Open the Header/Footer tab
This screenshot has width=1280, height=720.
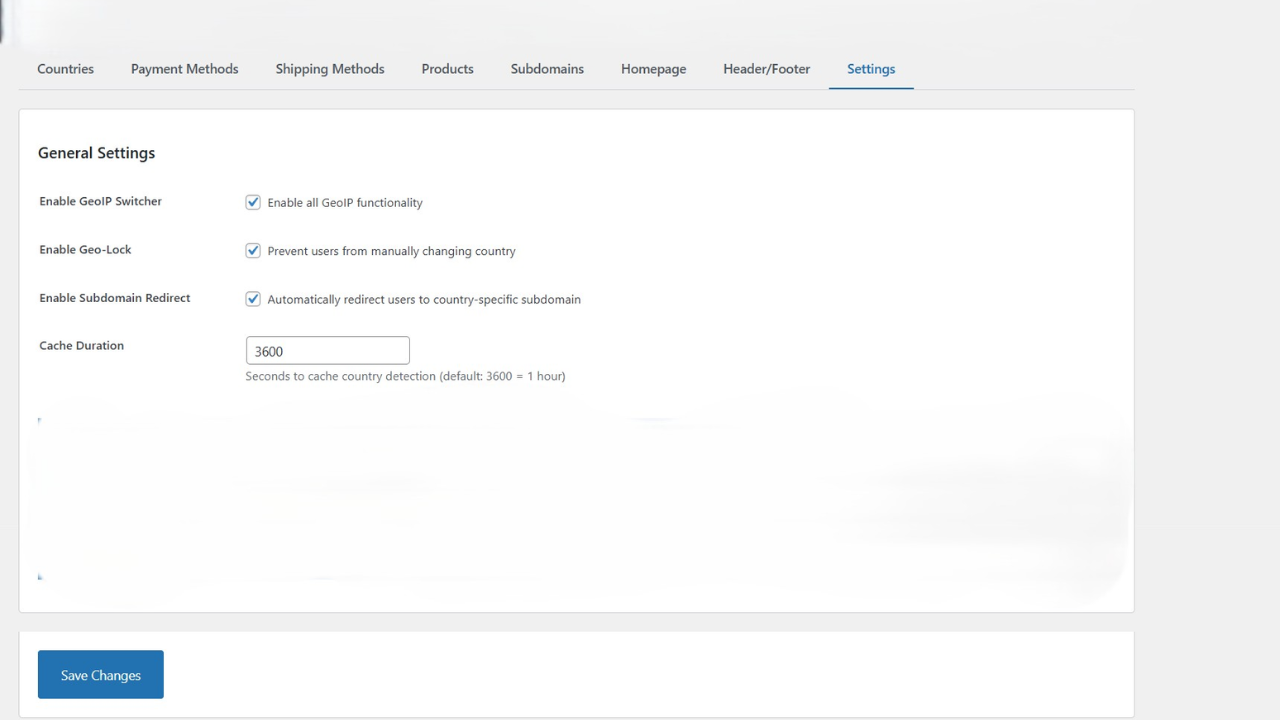(766, 68)
